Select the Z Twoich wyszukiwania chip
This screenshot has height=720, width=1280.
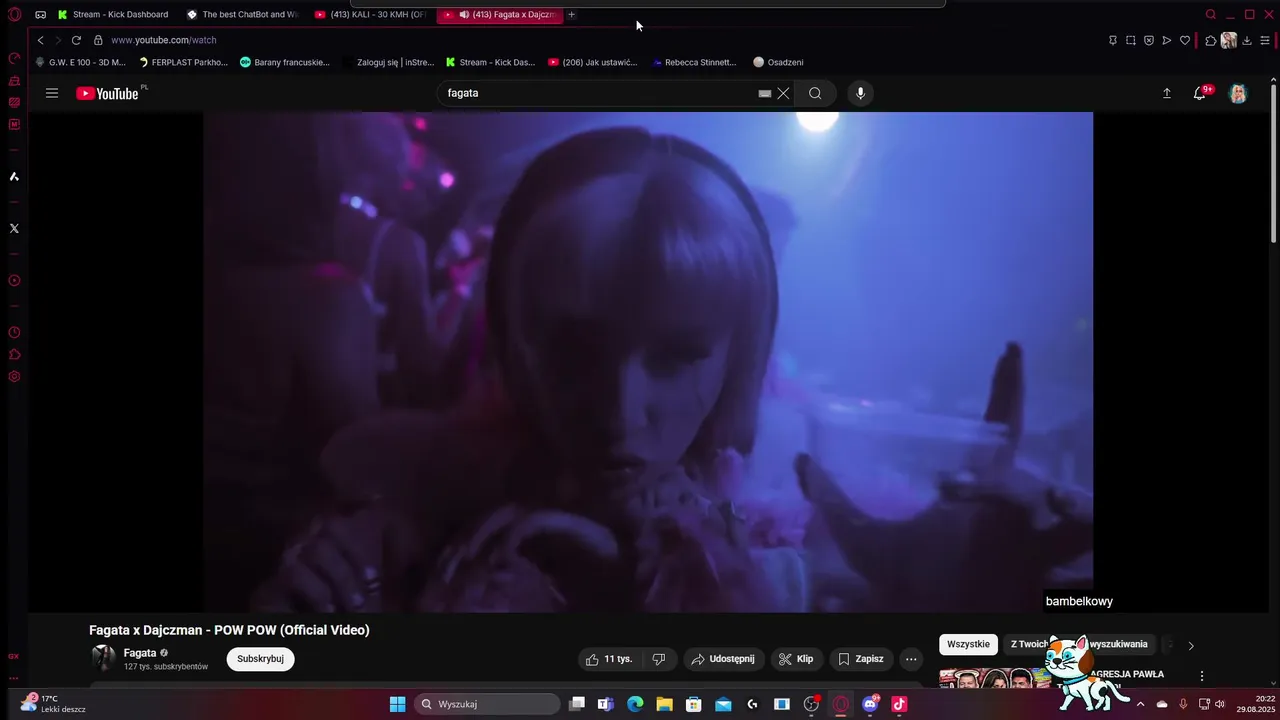1079,644
